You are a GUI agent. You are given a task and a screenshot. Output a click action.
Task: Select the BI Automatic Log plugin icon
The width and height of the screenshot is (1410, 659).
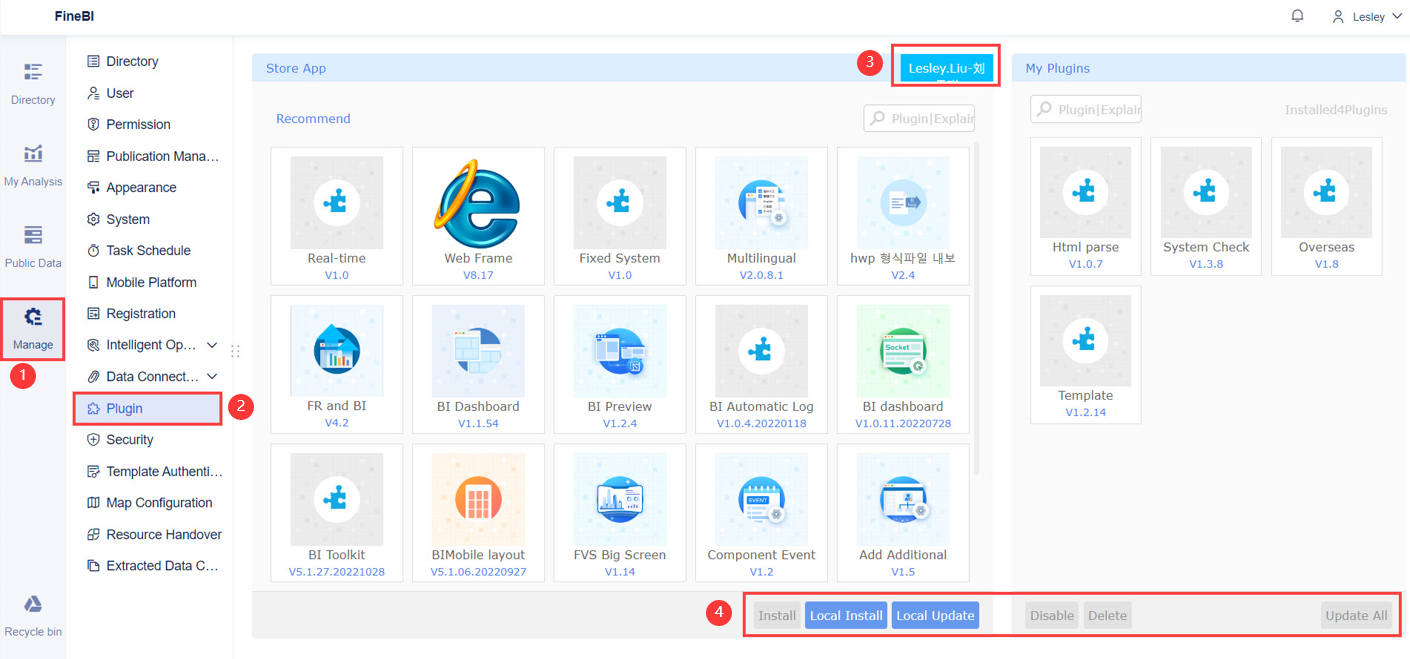(x=762, y=351)
